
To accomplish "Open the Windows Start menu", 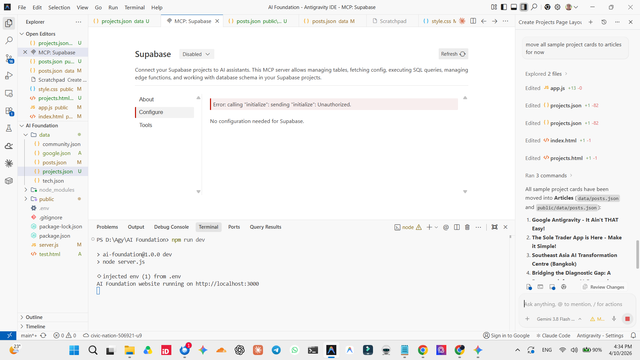I will click(74, 350).
